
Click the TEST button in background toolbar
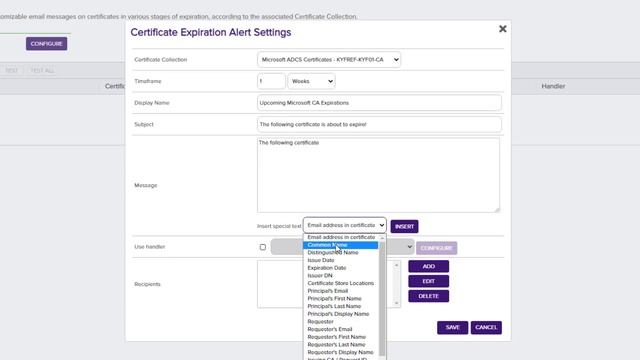point(11,71)
